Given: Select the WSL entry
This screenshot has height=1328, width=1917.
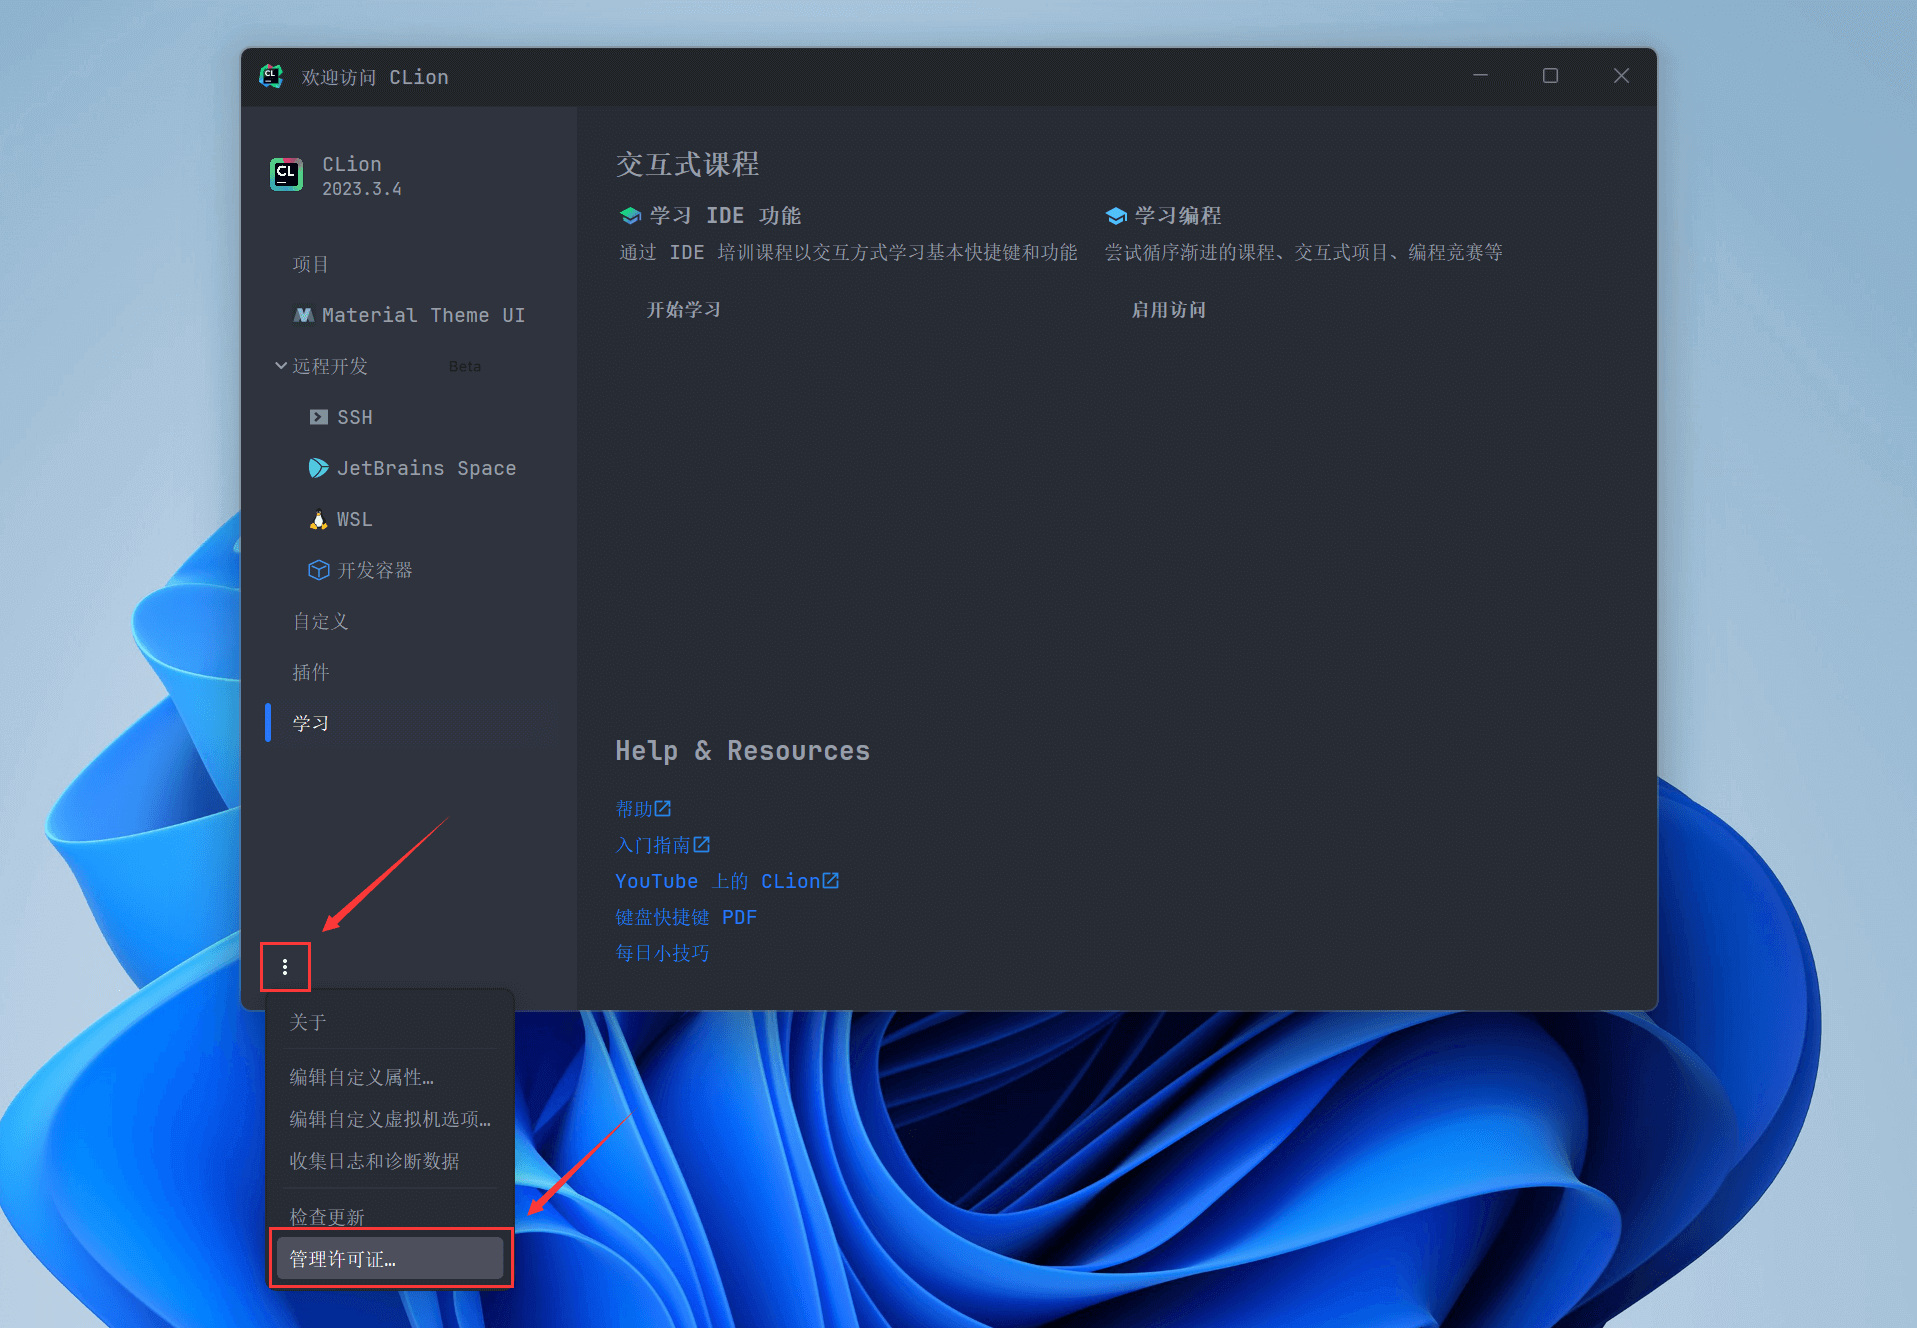Looking at the screenshot, I should click(355, 519).
